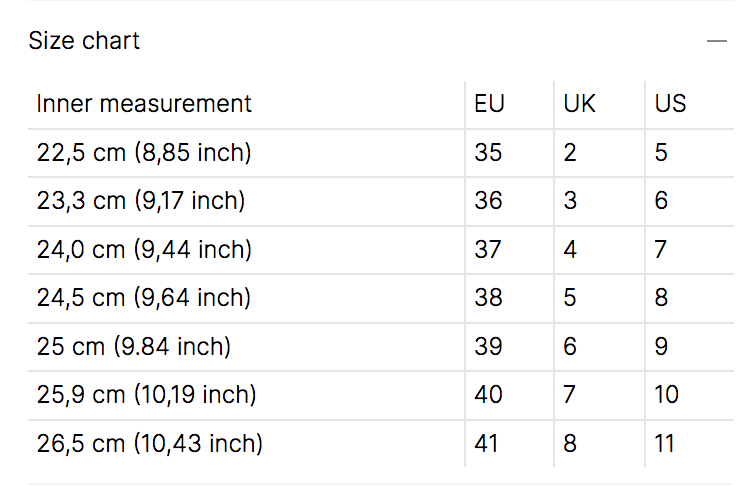Click the Size chart heading
Screen dimensions: 746x486
point(84,41)
